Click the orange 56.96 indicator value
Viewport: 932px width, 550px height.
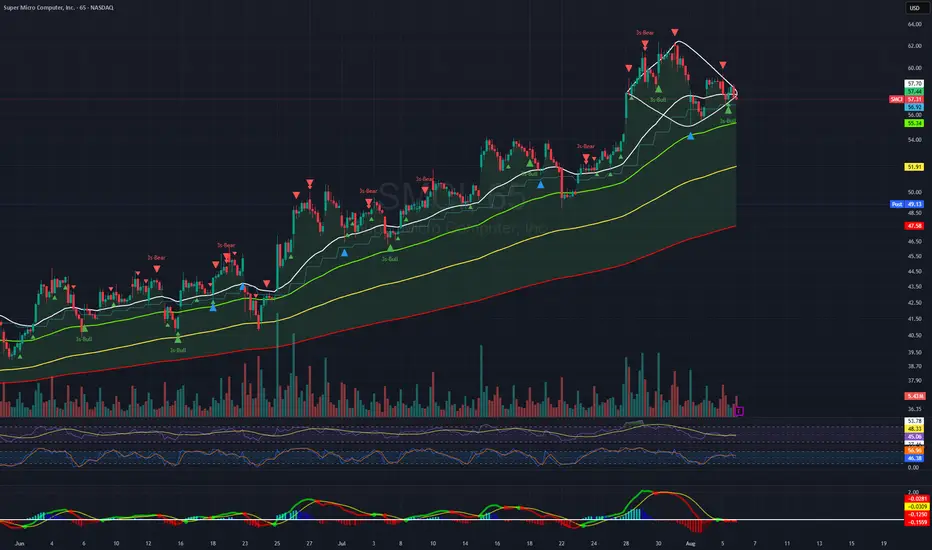[914, 451]
